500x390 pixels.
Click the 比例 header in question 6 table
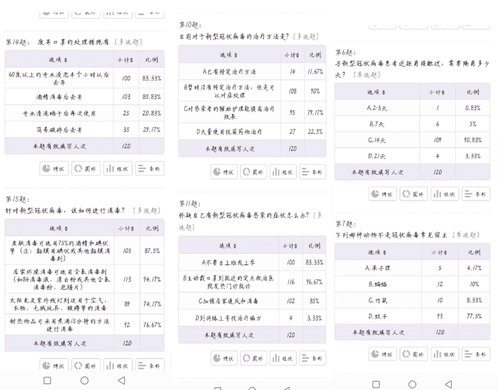click(473, 92)
